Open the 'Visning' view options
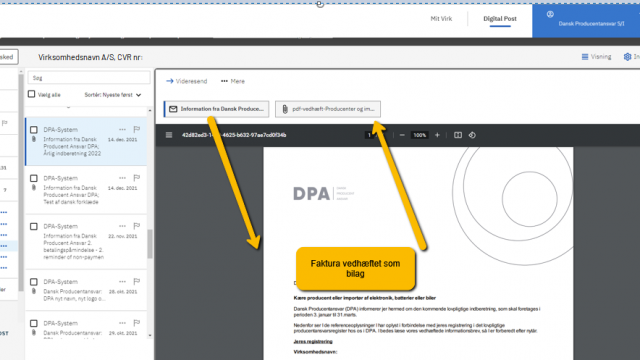 pos(596,57)
